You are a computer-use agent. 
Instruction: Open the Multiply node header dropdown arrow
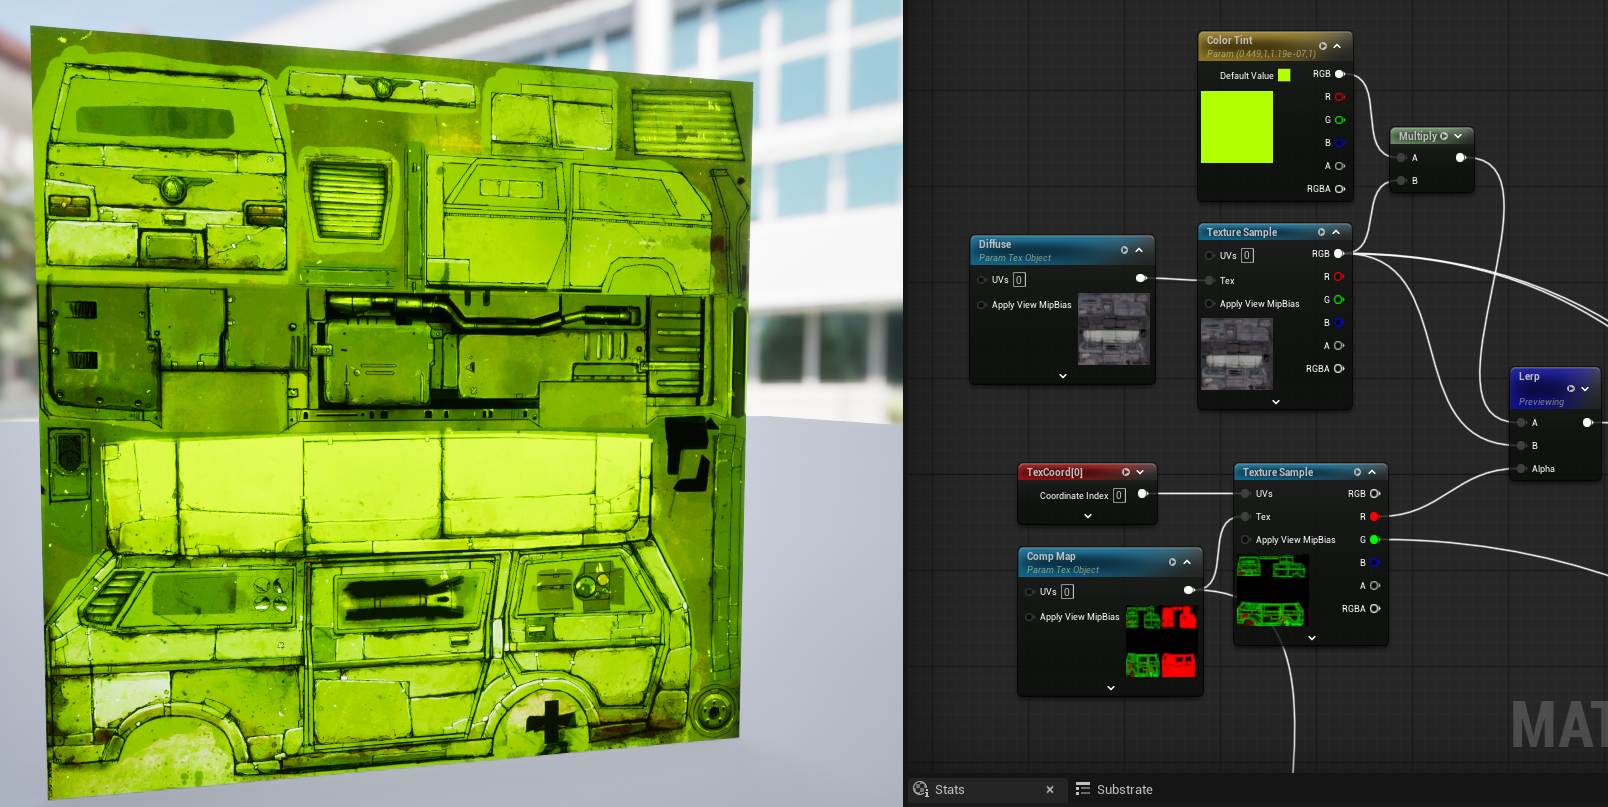(1458, 136)
